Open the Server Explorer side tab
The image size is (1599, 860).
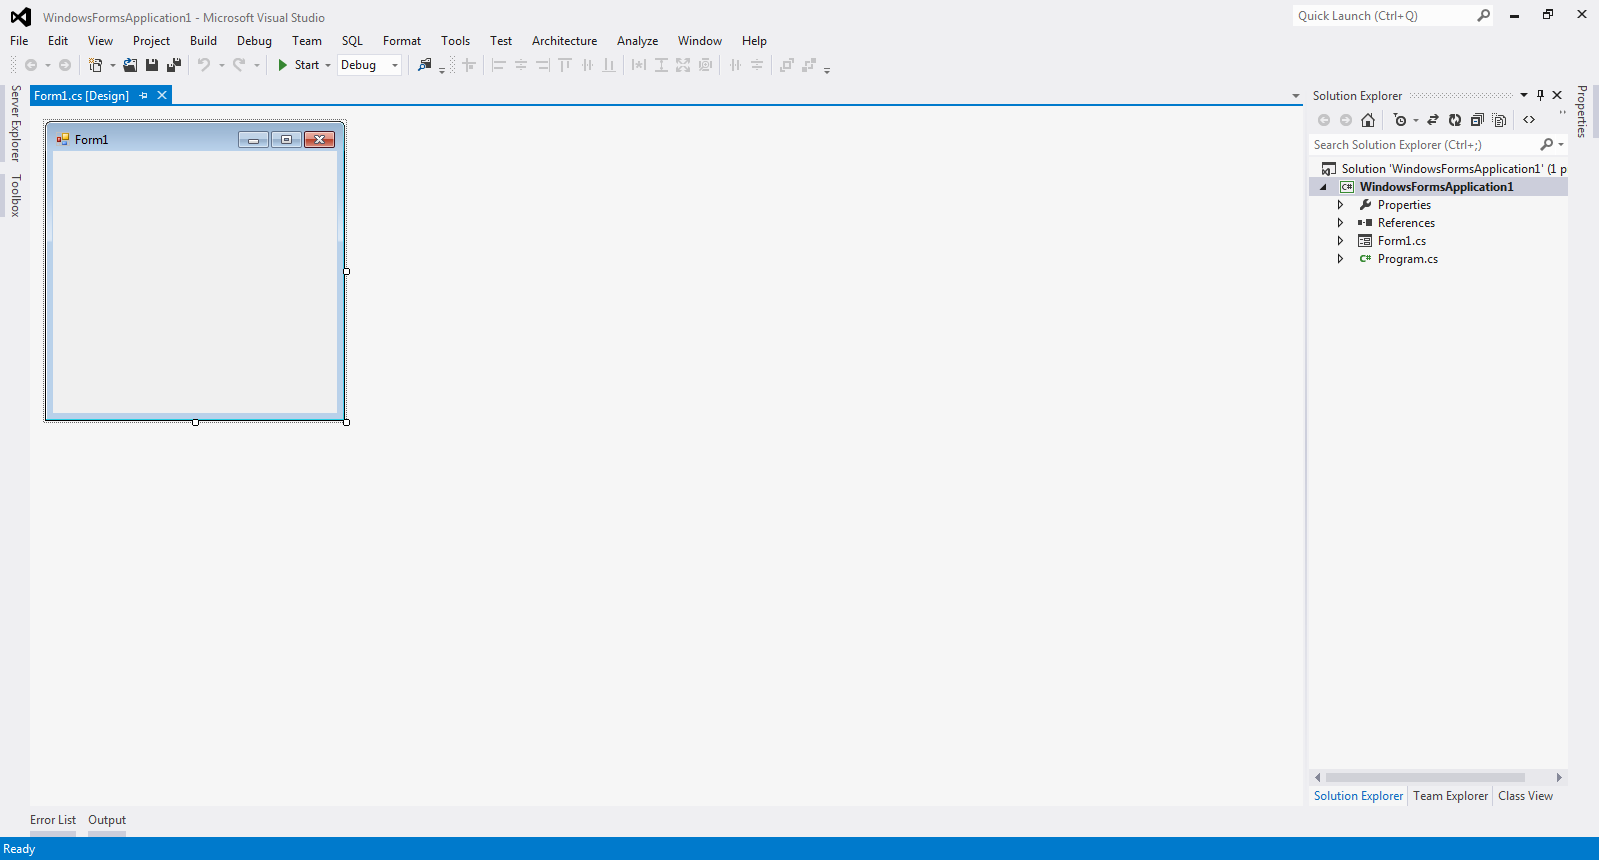point(15,123)
